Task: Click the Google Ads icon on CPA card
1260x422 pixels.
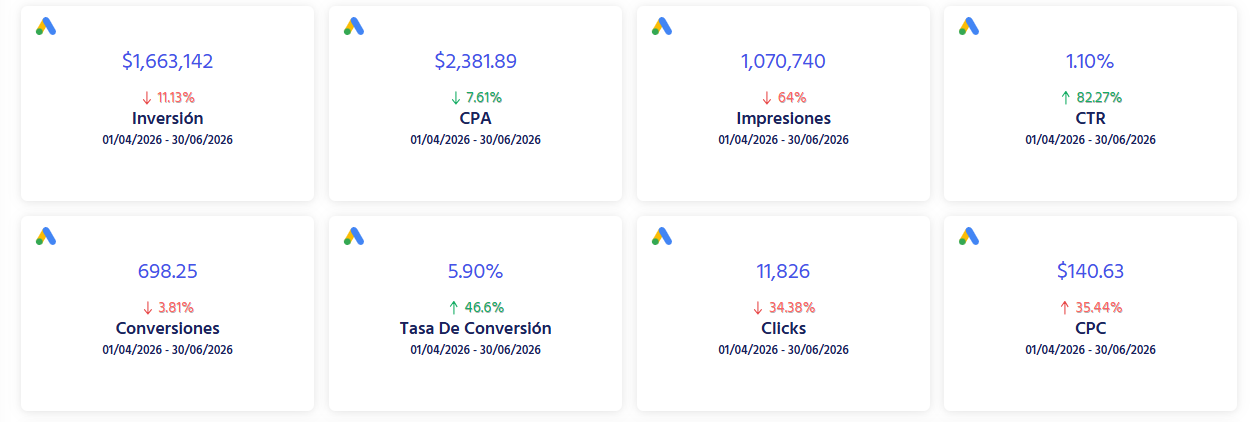Action: click(x=354, y=26)
